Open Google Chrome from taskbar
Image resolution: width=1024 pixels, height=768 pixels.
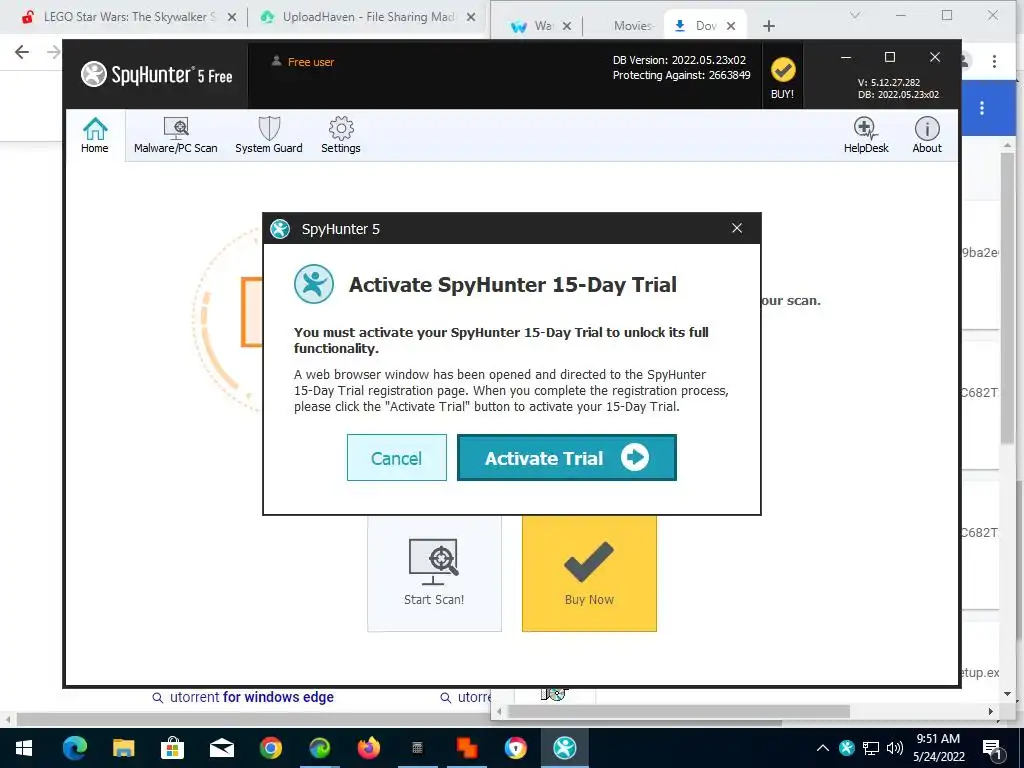pos(270,748)
